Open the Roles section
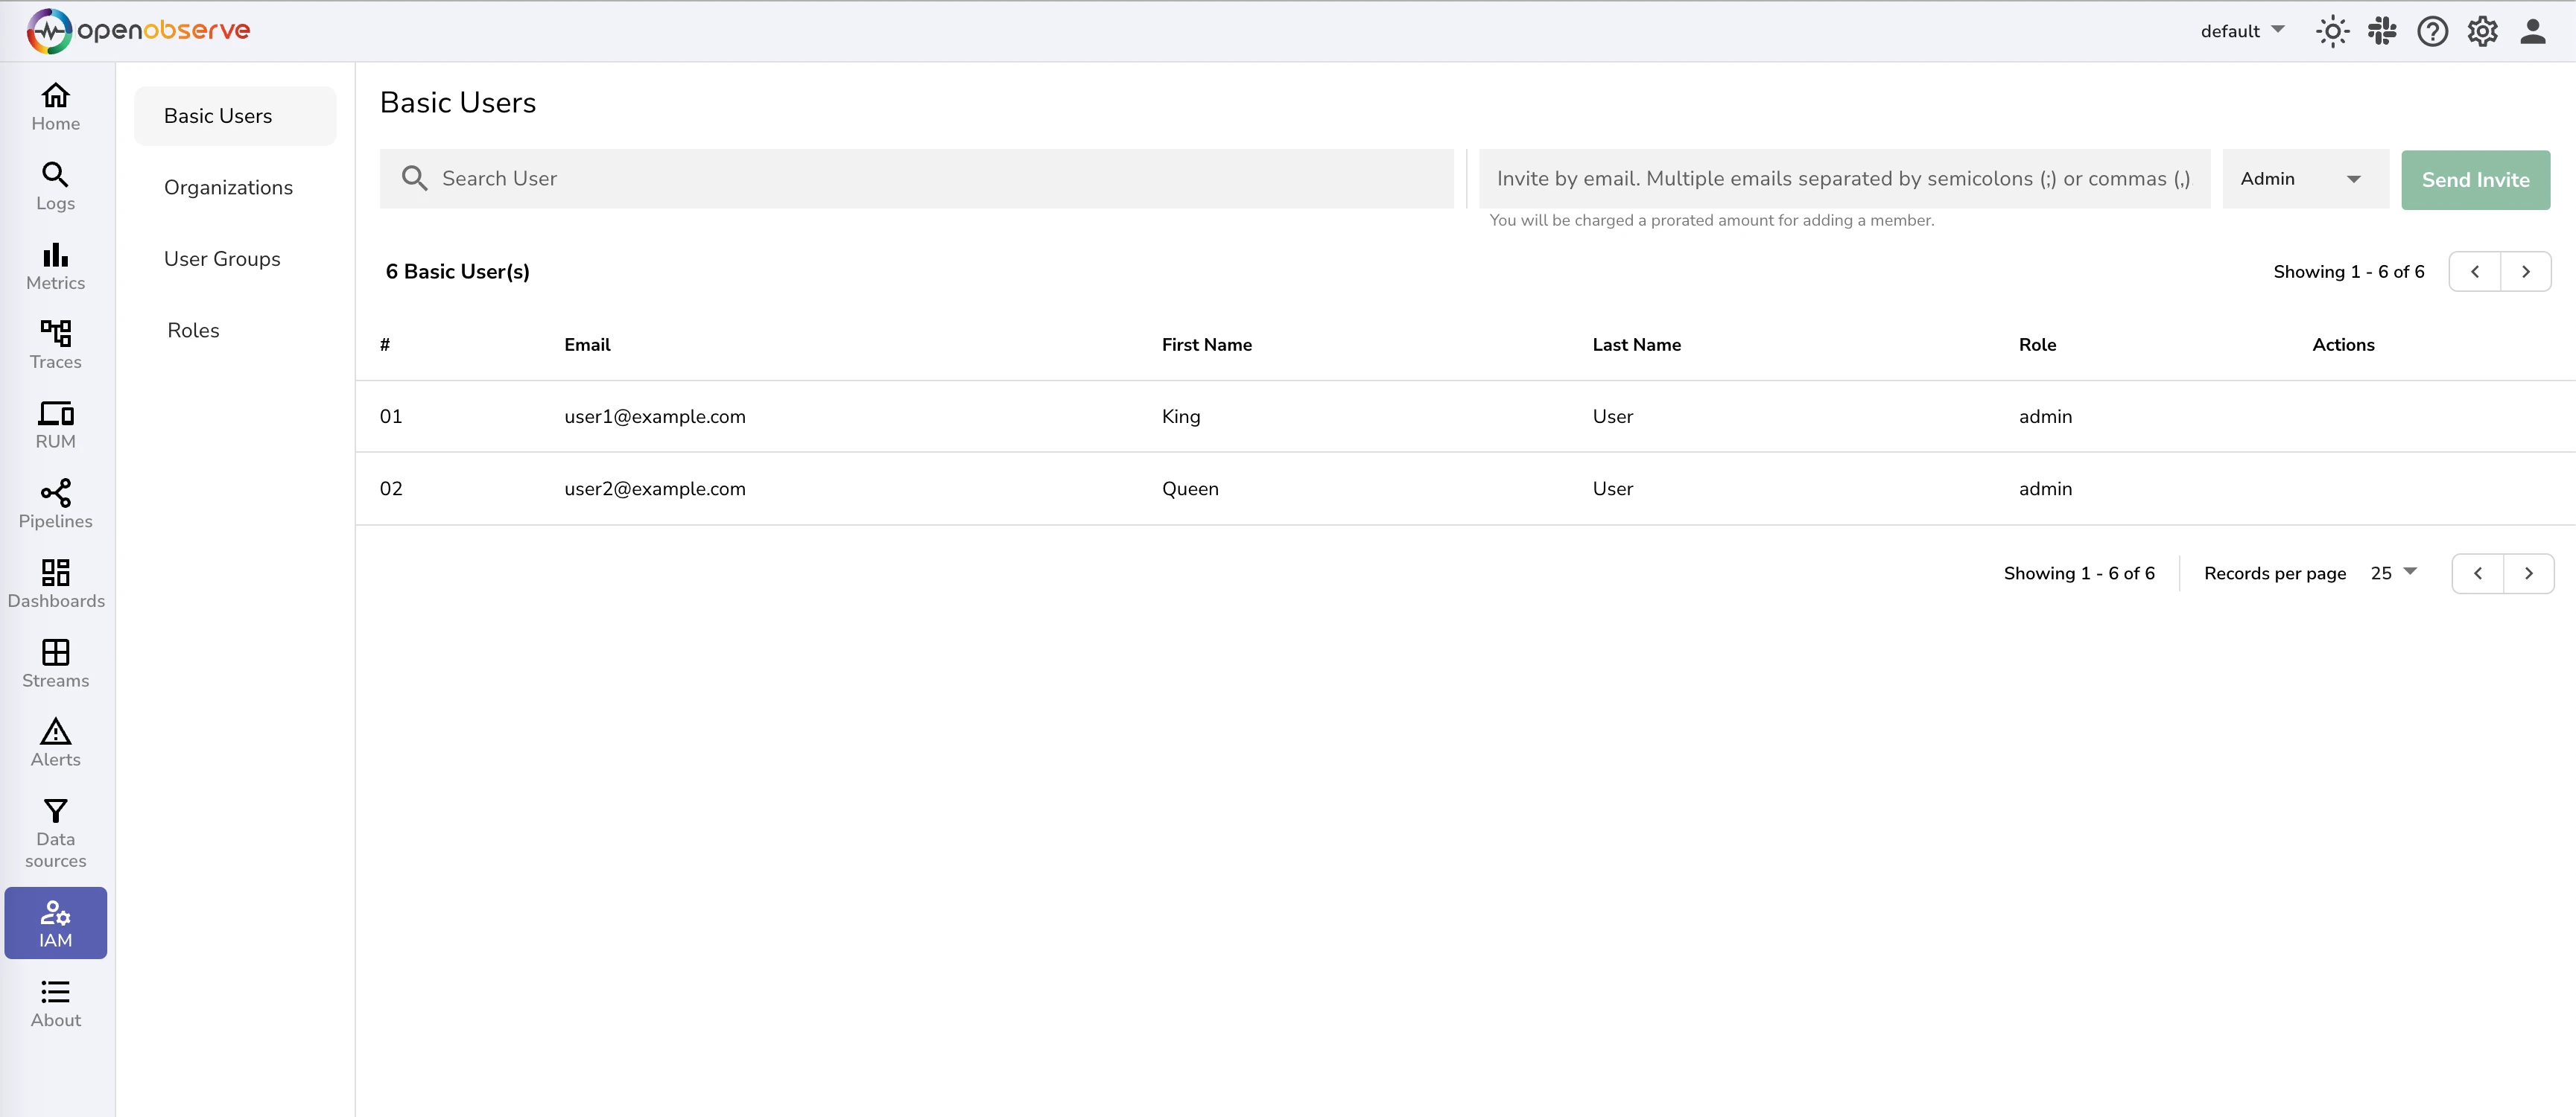2576x1117 pixels. 193,330
